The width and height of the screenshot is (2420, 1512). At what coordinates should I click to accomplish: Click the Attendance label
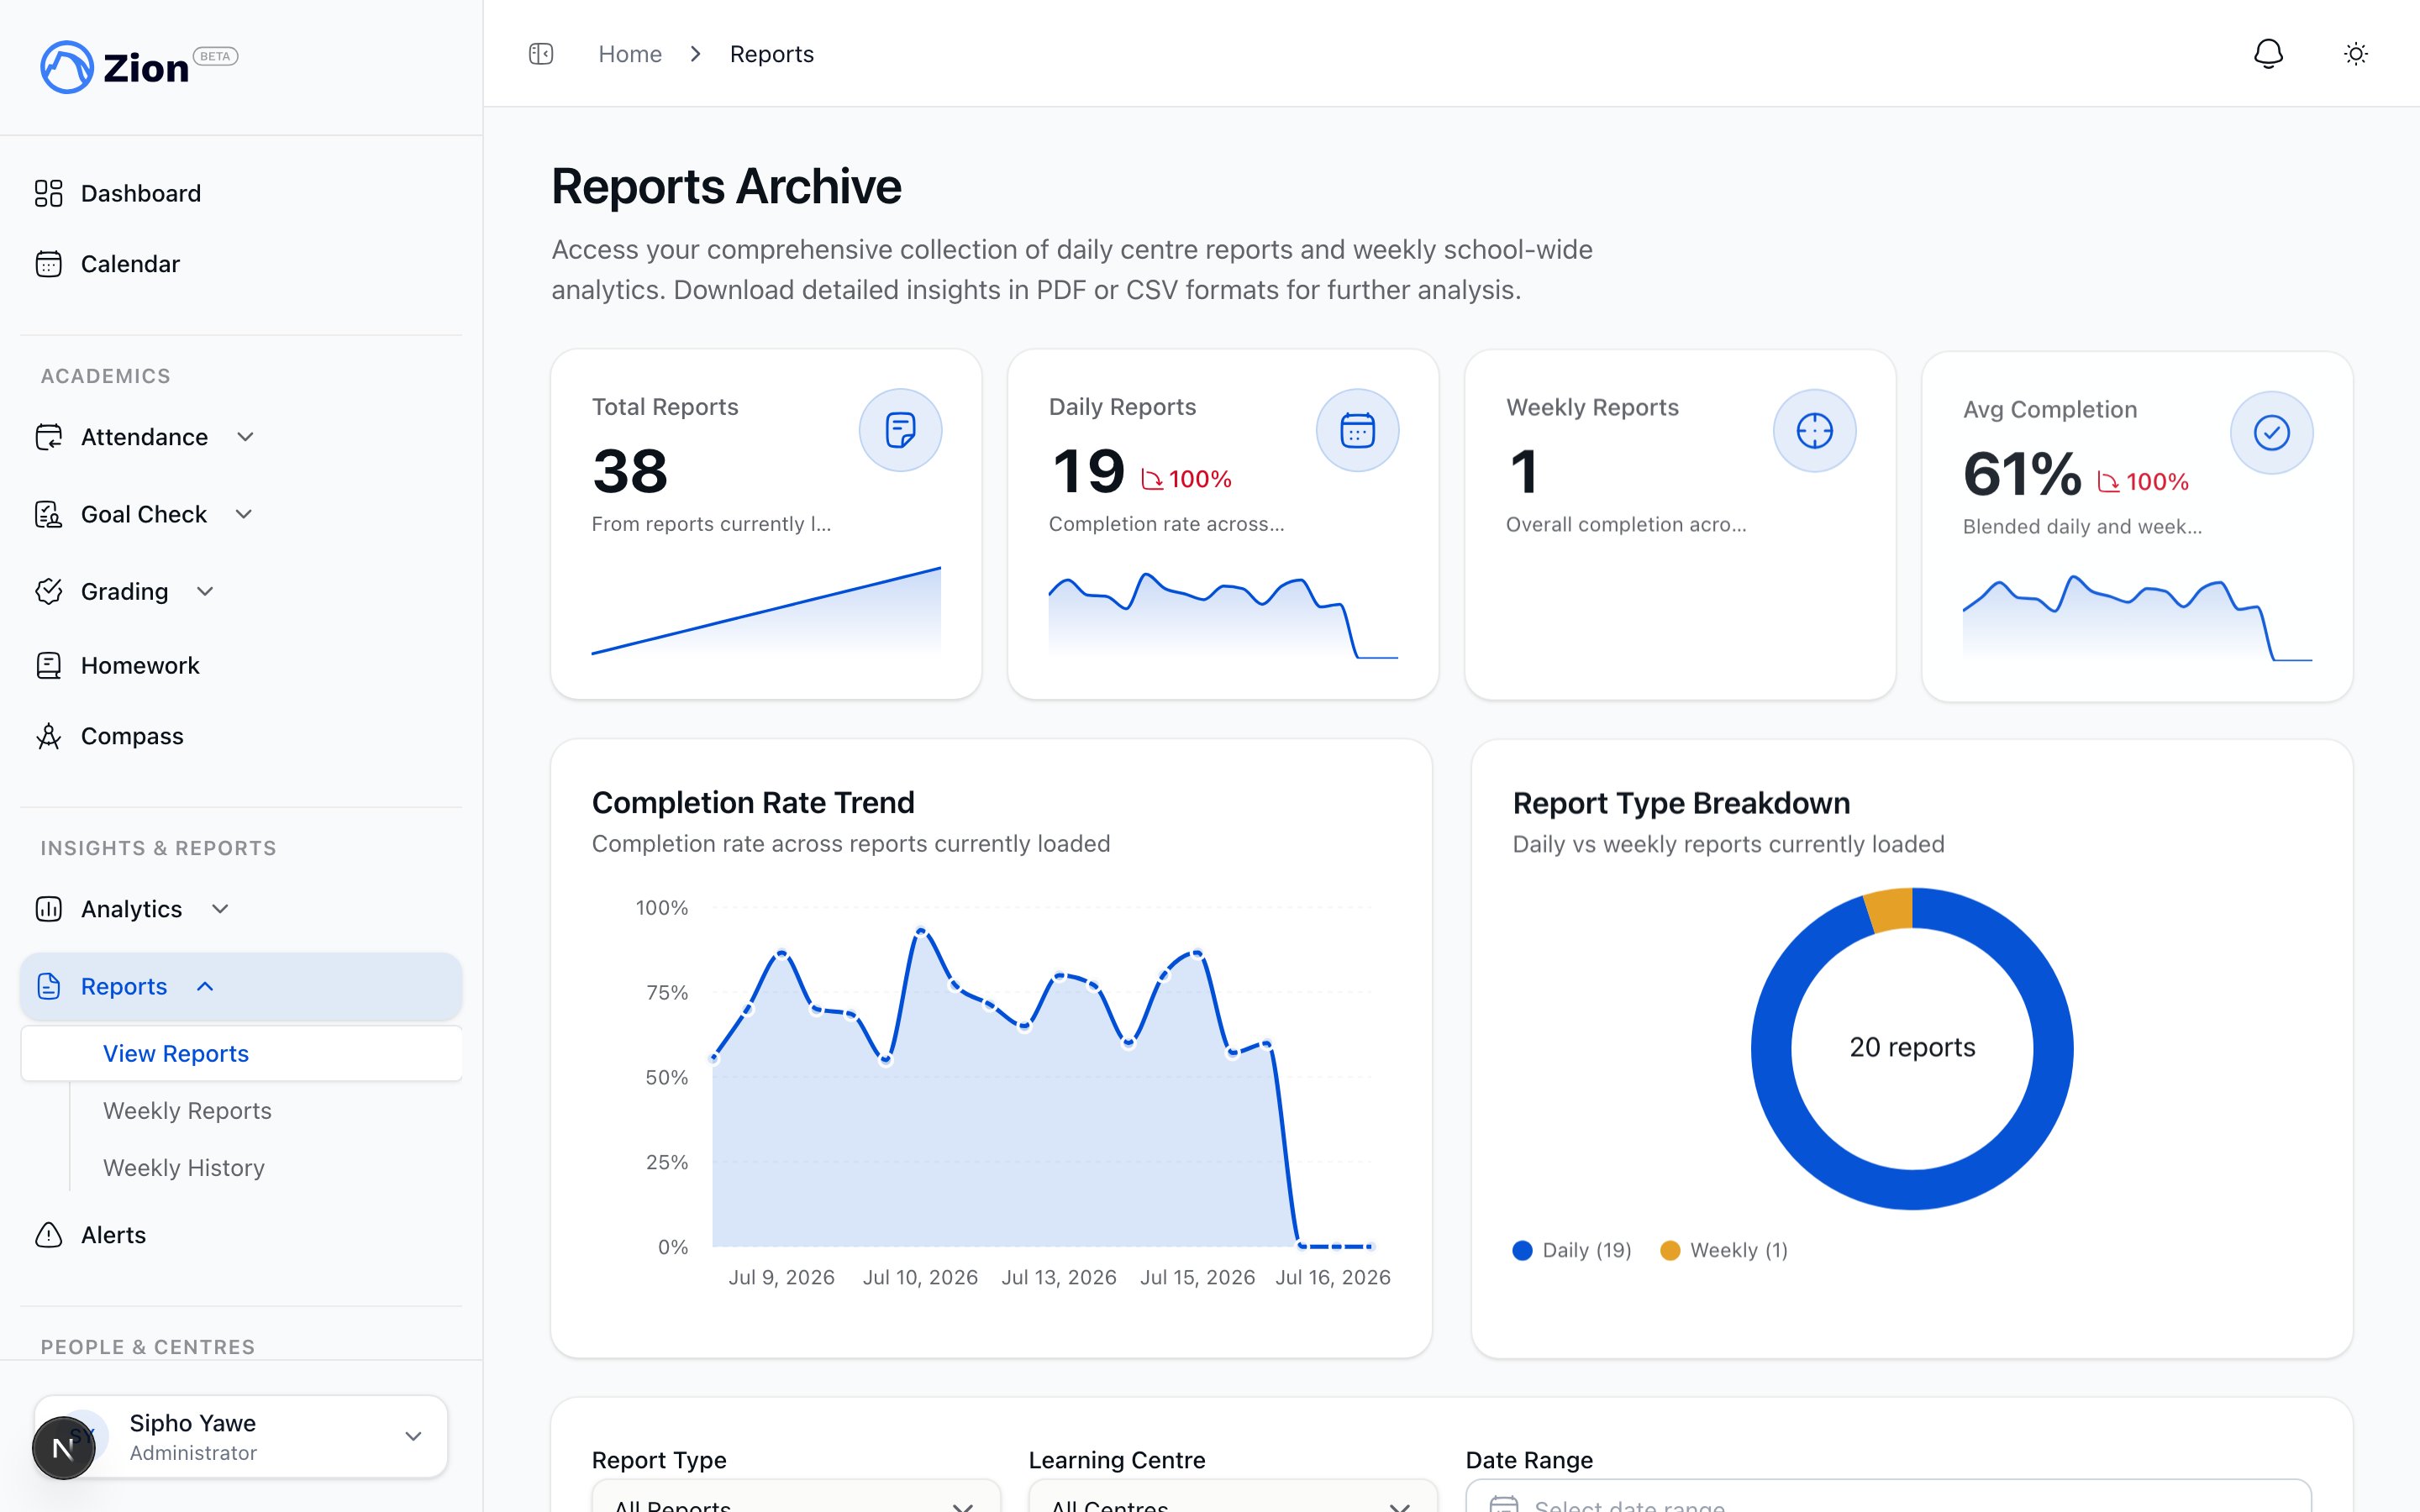coord(144,437)
